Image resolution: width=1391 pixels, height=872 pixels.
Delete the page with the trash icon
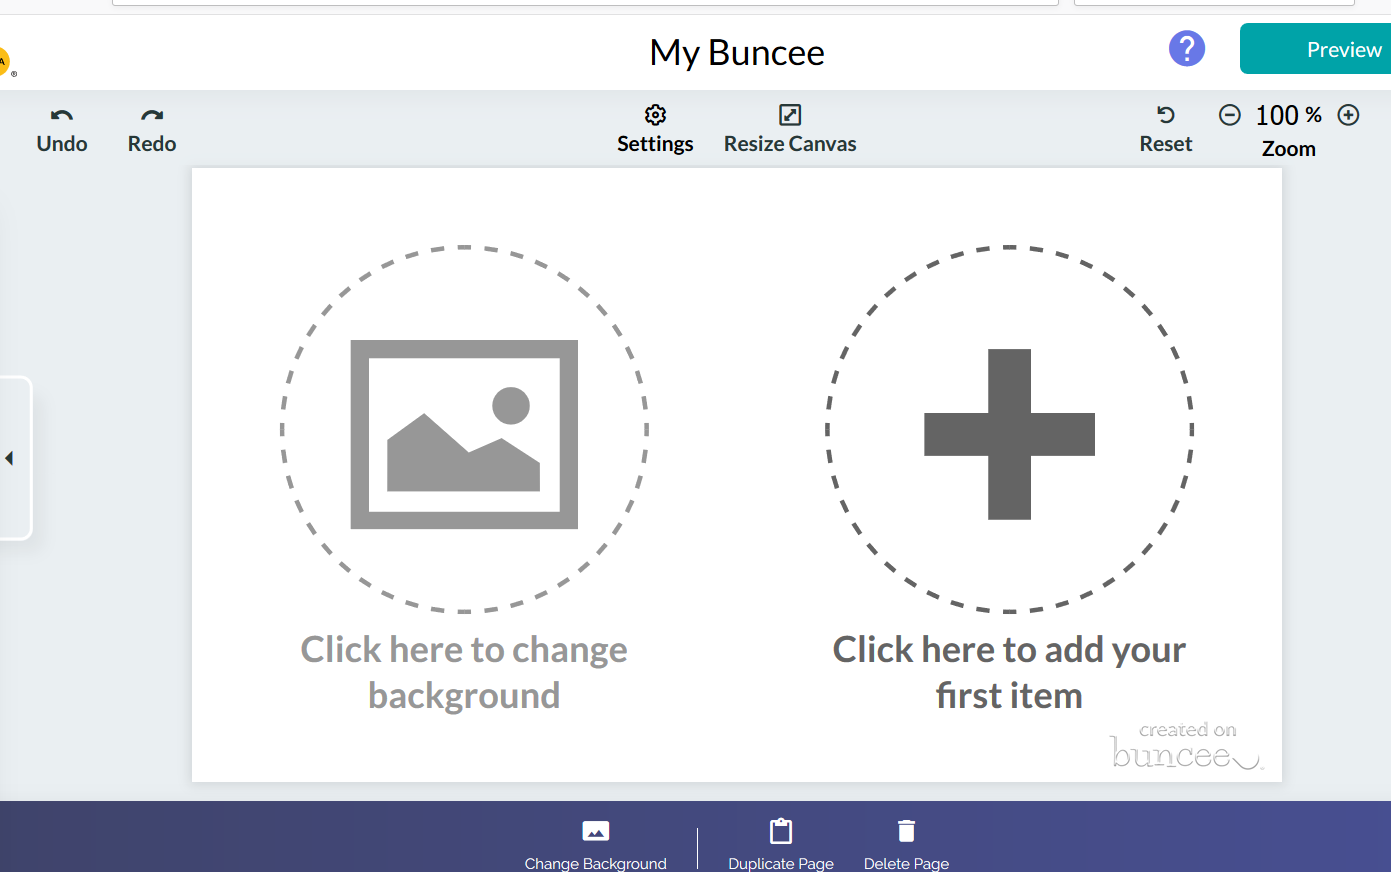click(x=906, y=829)
